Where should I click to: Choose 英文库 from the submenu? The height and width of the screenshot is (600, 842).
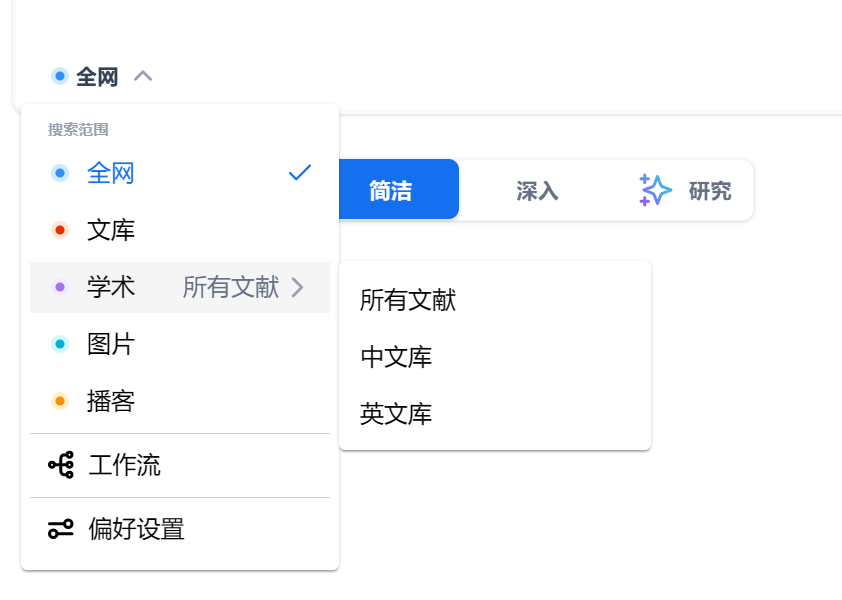pos(396,414)
